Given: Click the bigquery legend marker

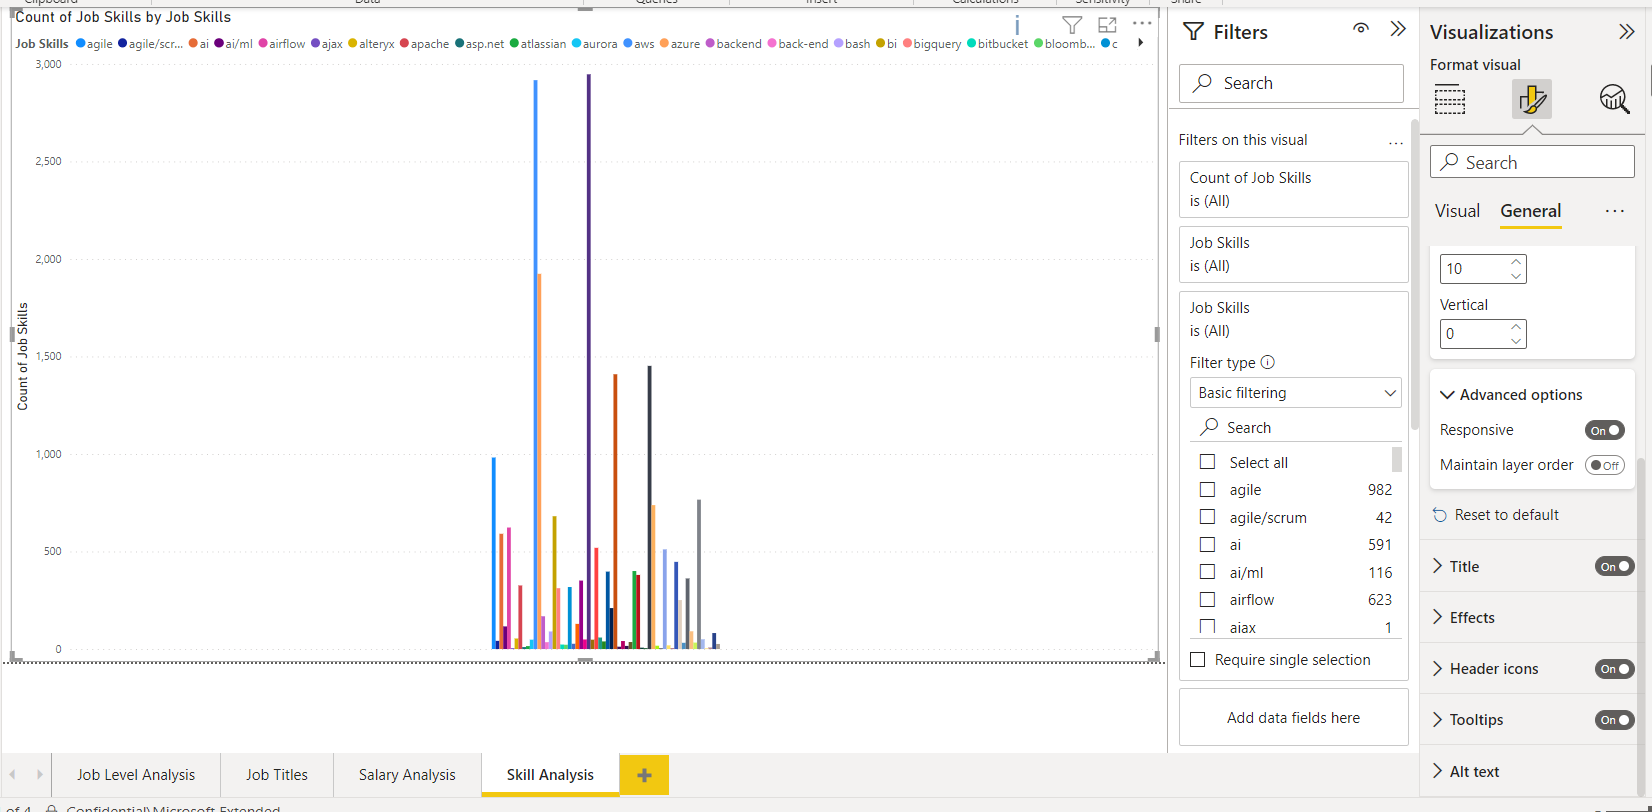Looking at the screenshot, I should click(907, 43).
